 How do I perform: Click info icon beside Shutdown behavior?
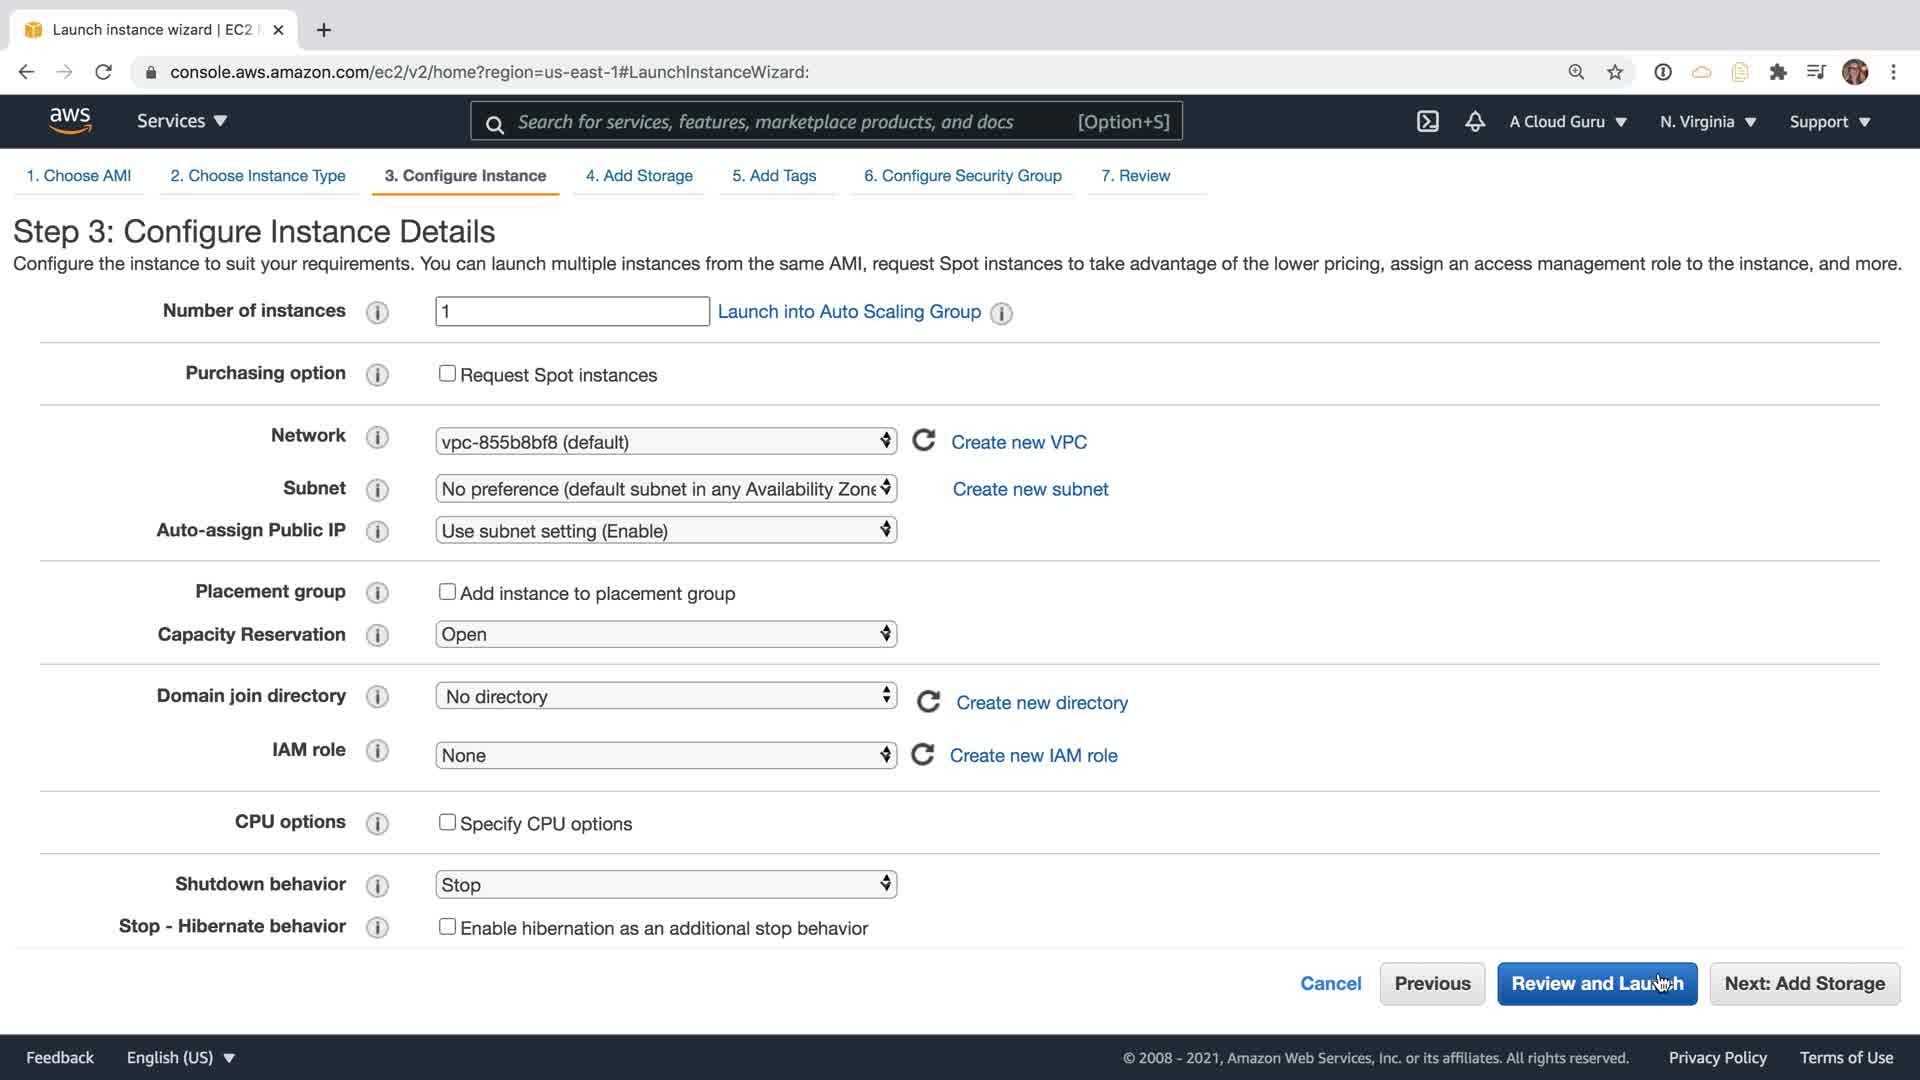[x=377, y=886]
